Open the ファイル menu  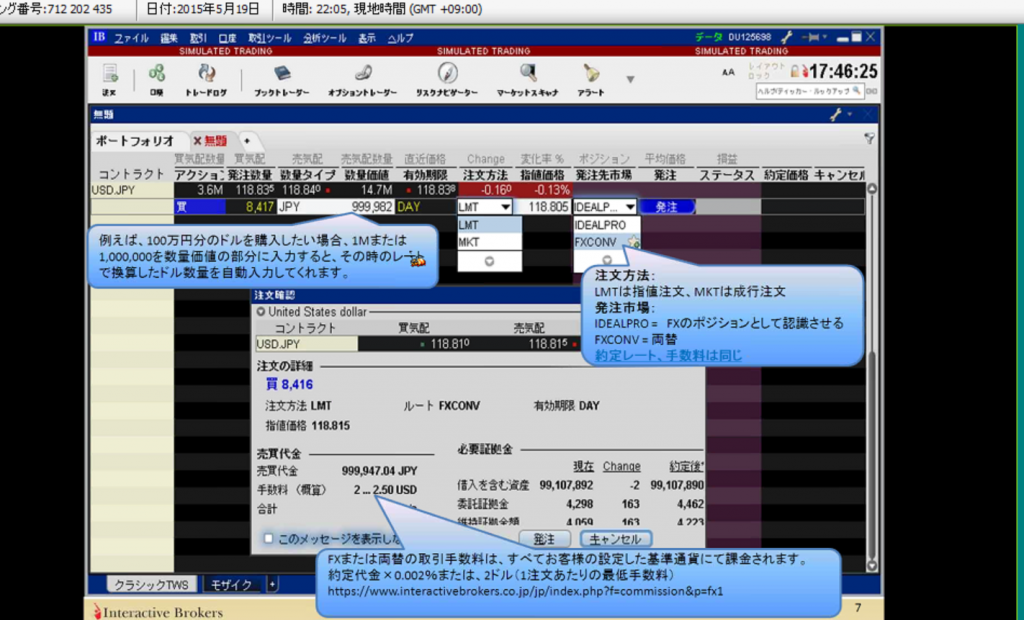coord(132,39)
